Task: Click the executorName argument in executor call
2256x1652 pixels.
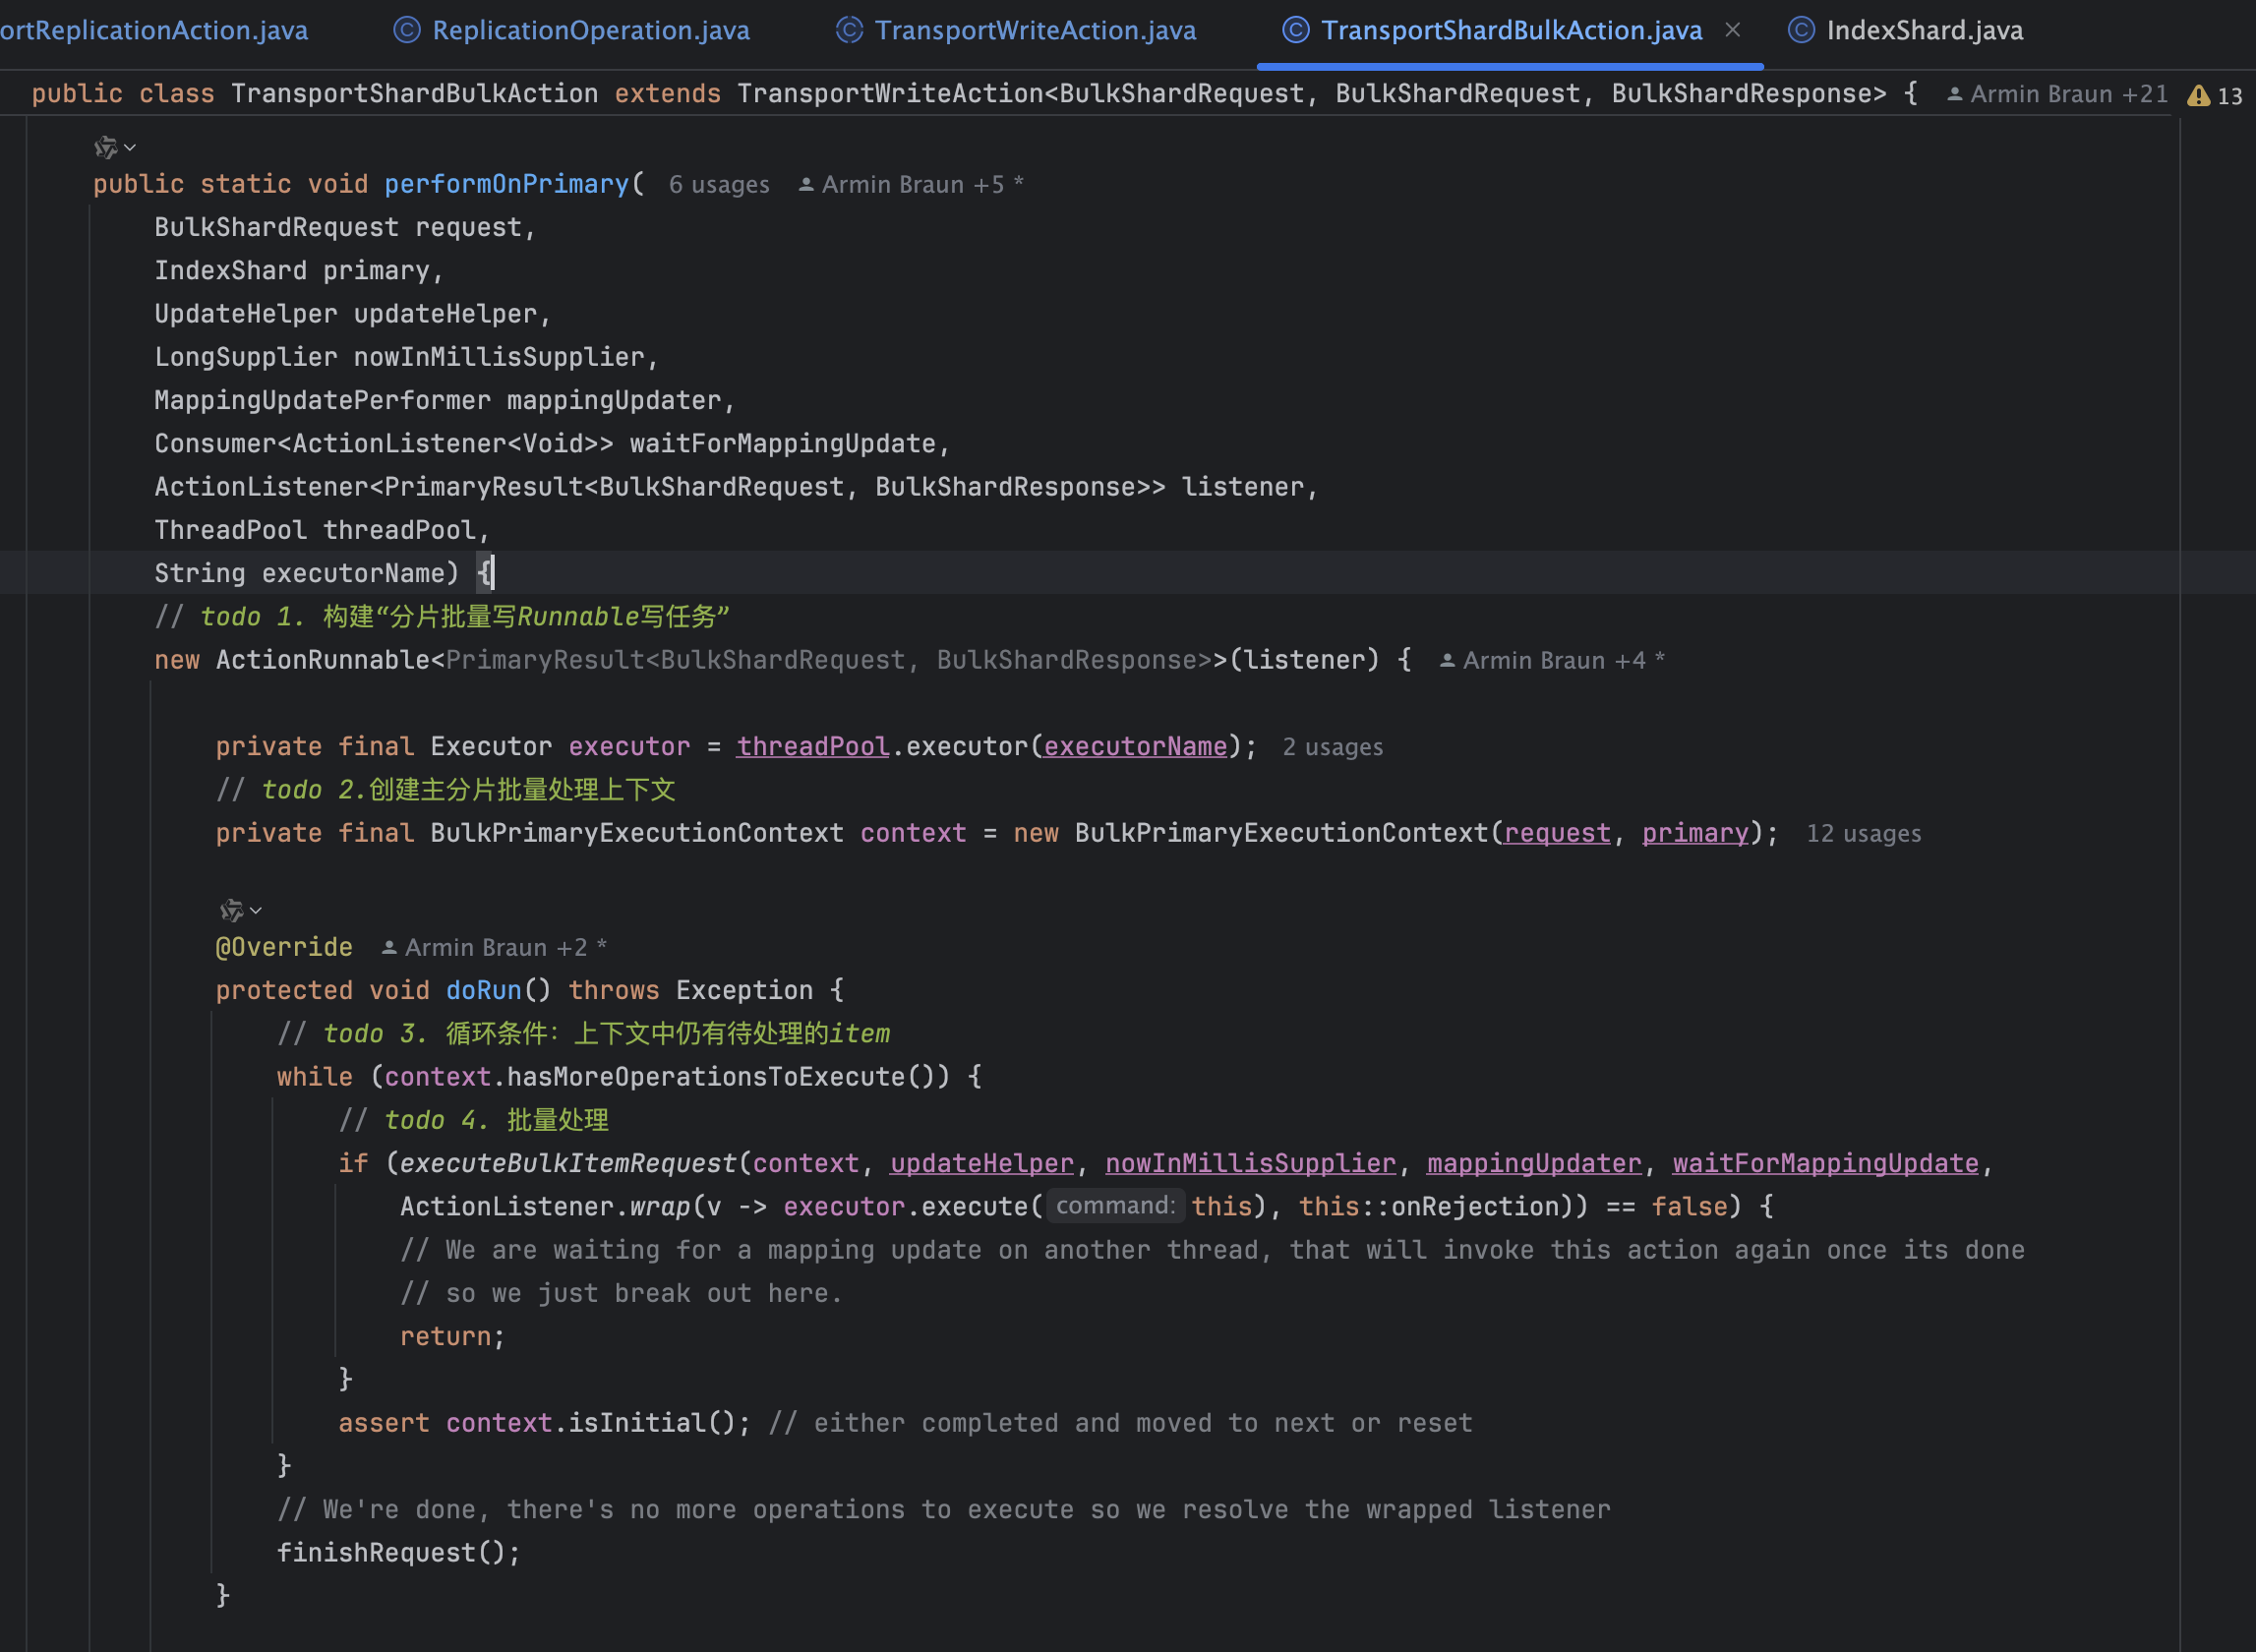Action: pos(1135,747)
